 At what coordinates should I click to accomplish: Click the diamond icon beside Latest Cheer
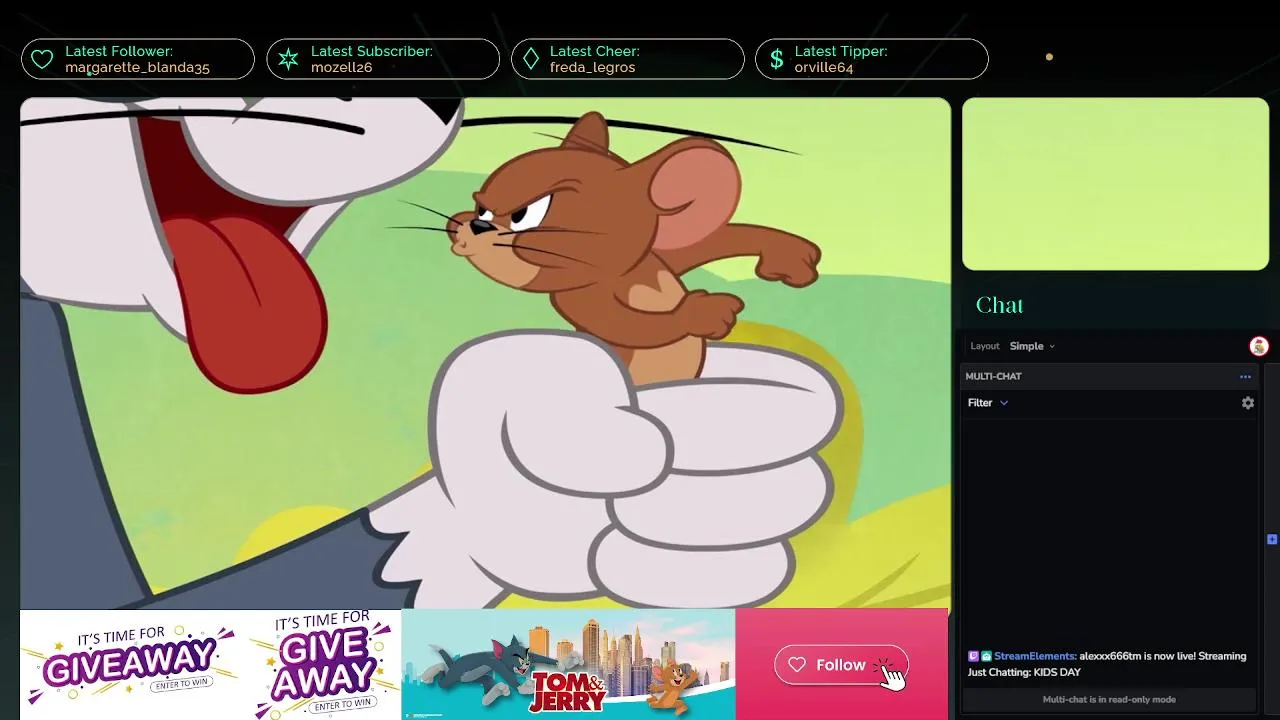coord(531,60)
